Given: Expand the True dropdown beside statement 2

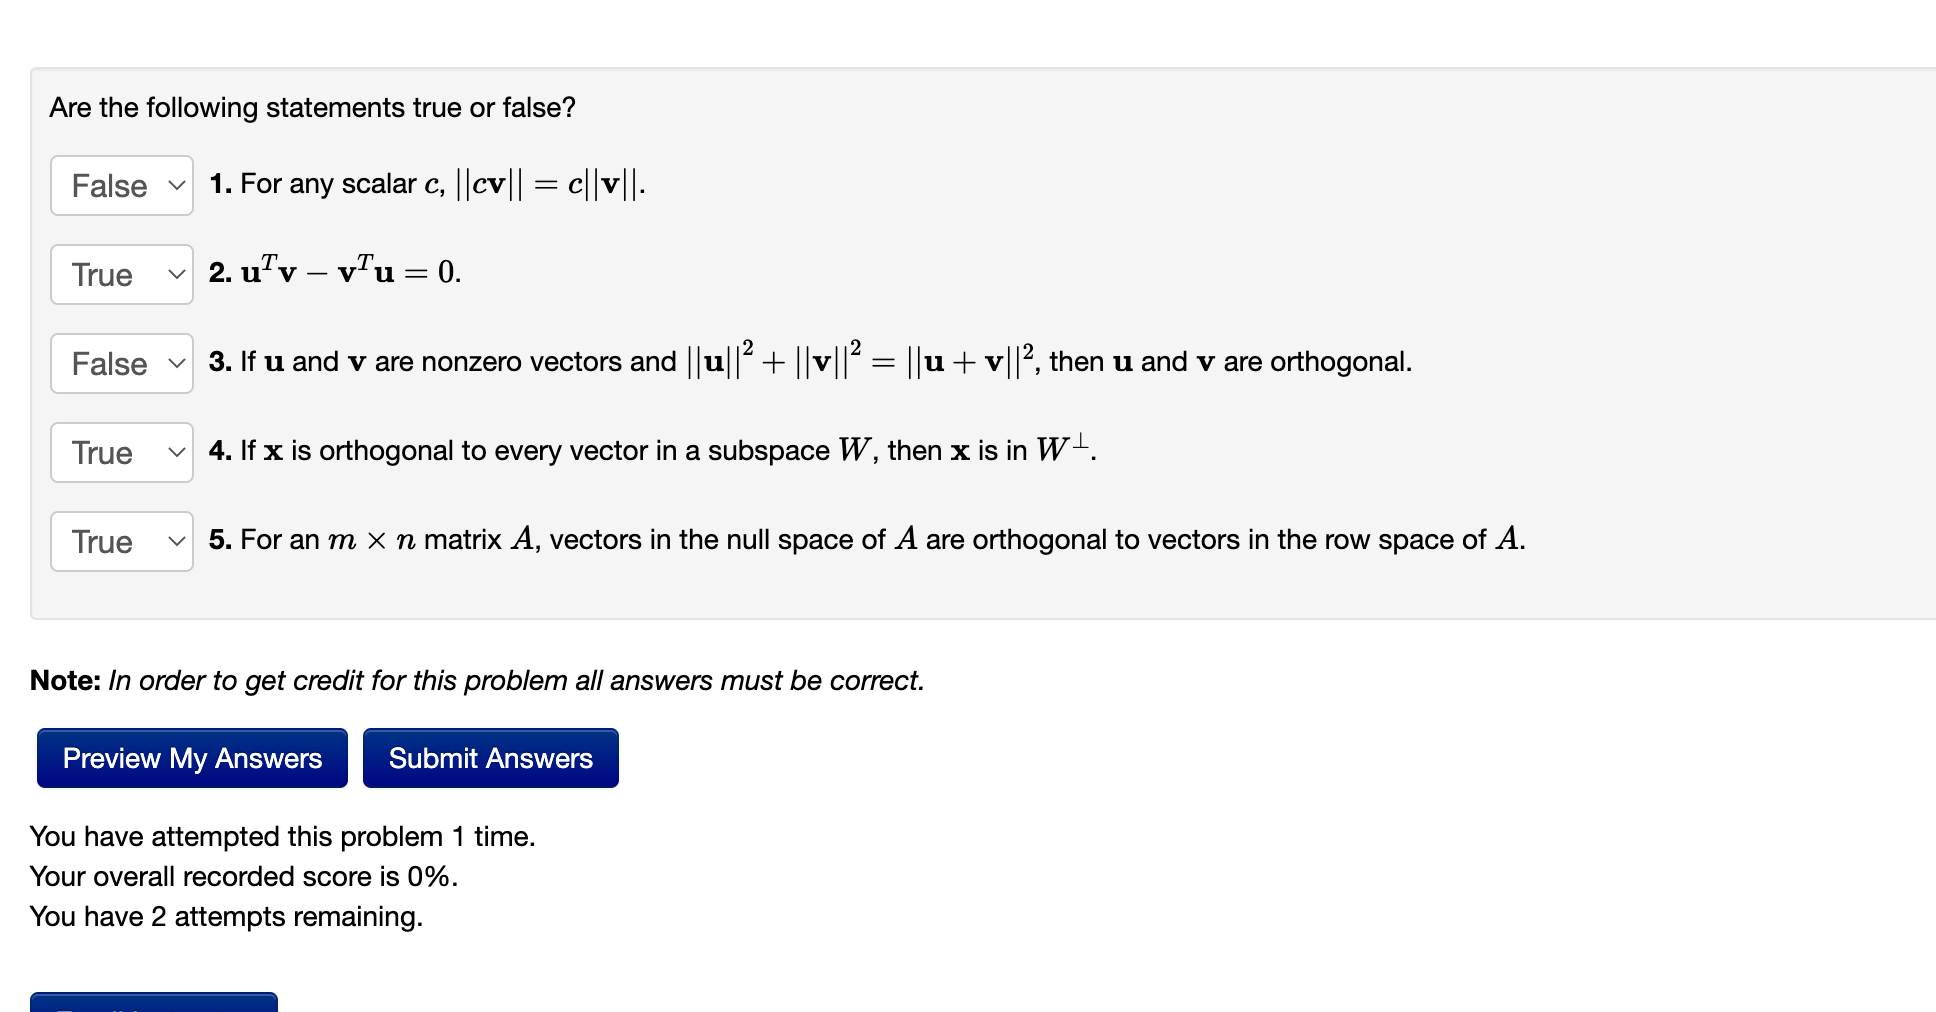Looking at the screenshot, I should pos(122,274).
